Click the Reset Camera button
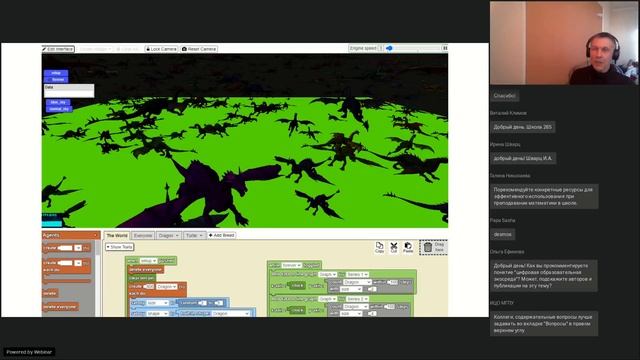The image size is (640, 360). (x=199, y=49)
